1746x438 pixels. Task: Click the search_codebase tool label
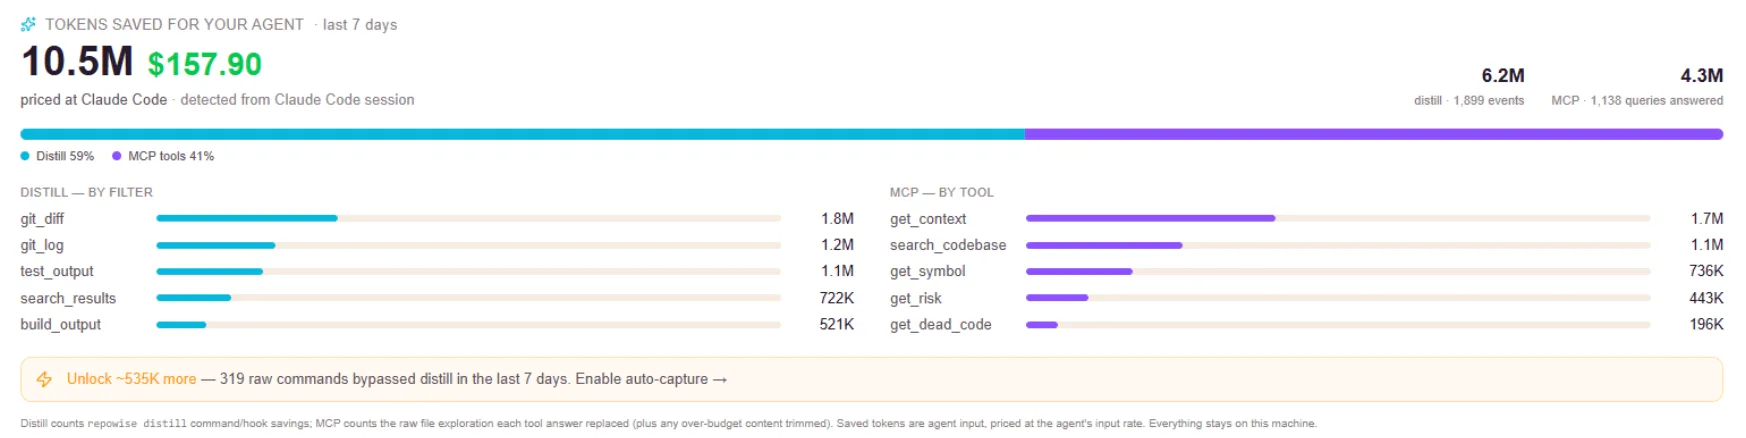[948, 245]
